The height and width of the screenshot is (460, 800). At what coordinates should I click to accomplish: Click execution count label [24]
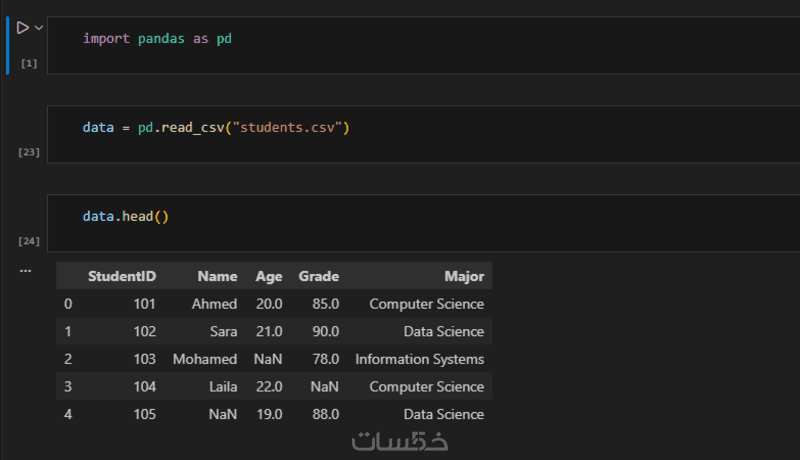coord(29,241)
